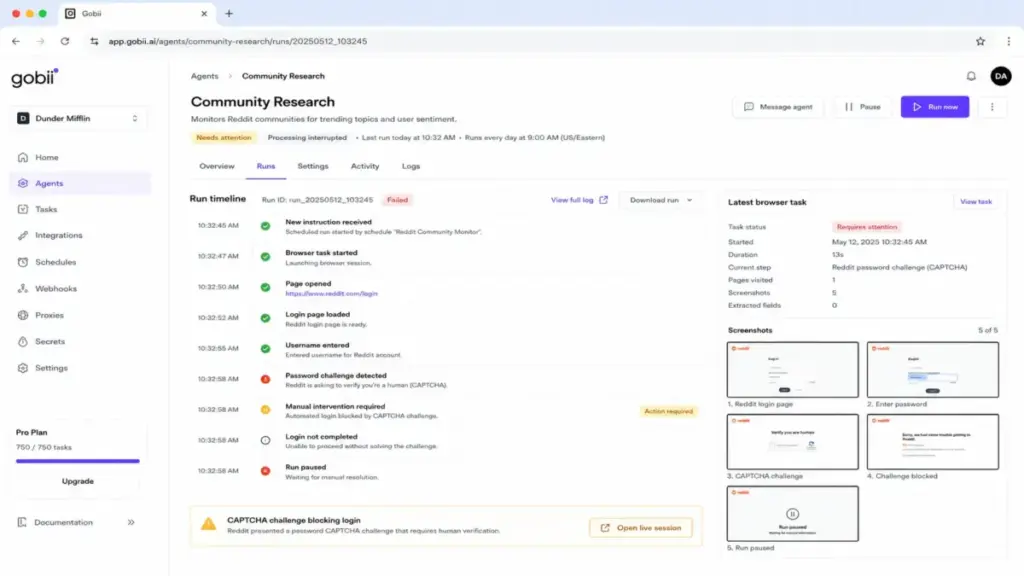Click yellow icon for Manual intervention required
This screenshot has width=1024, height=576.
pos(265,410)
